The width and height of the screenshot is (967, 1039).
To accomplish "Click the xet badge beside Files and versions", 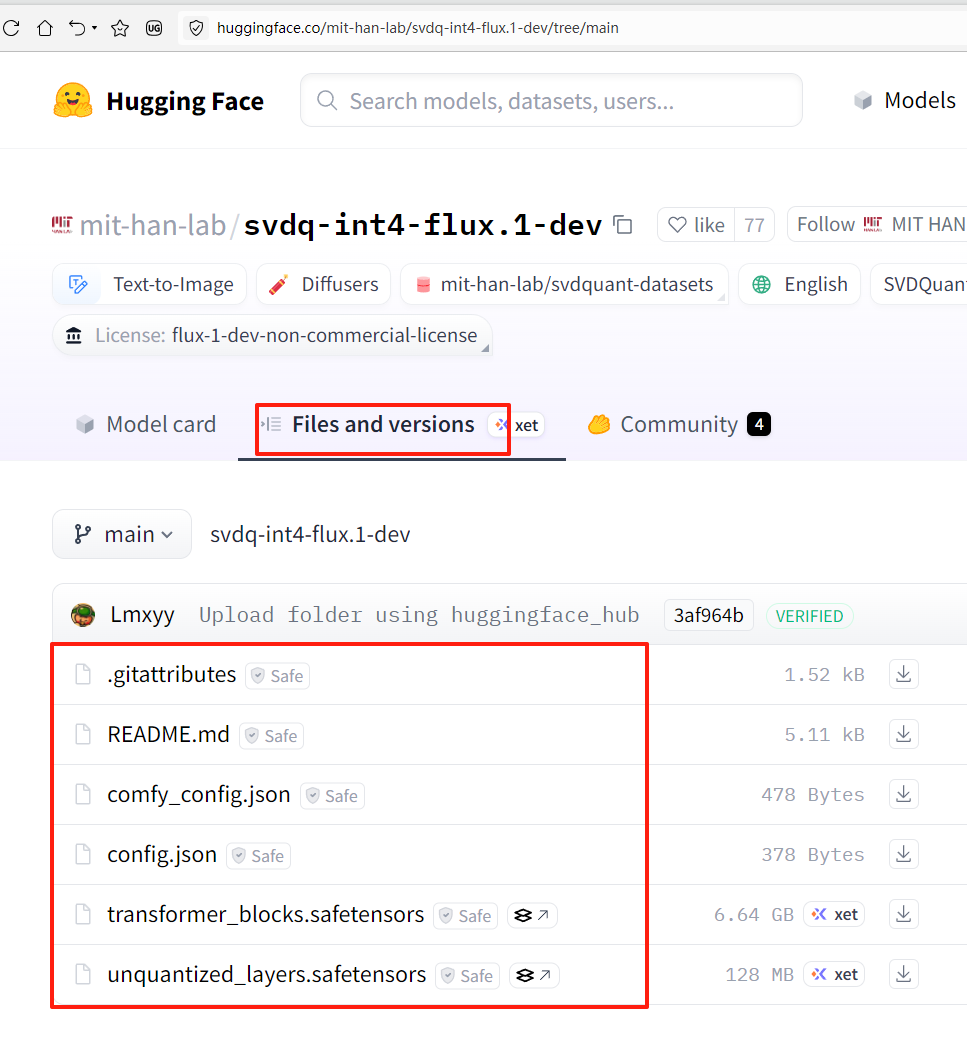I will click(517, 425).
